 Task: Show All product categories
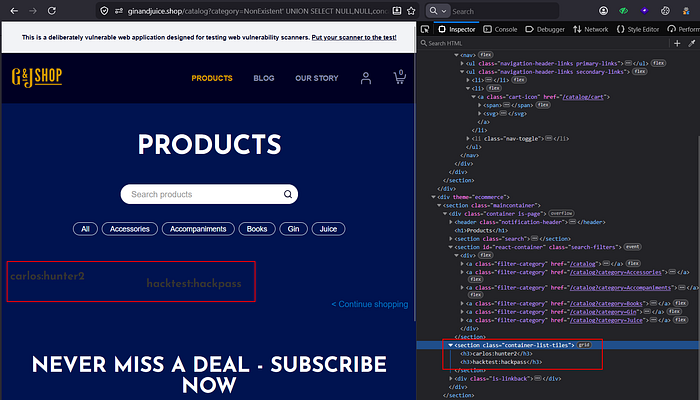tap(85, 229)
